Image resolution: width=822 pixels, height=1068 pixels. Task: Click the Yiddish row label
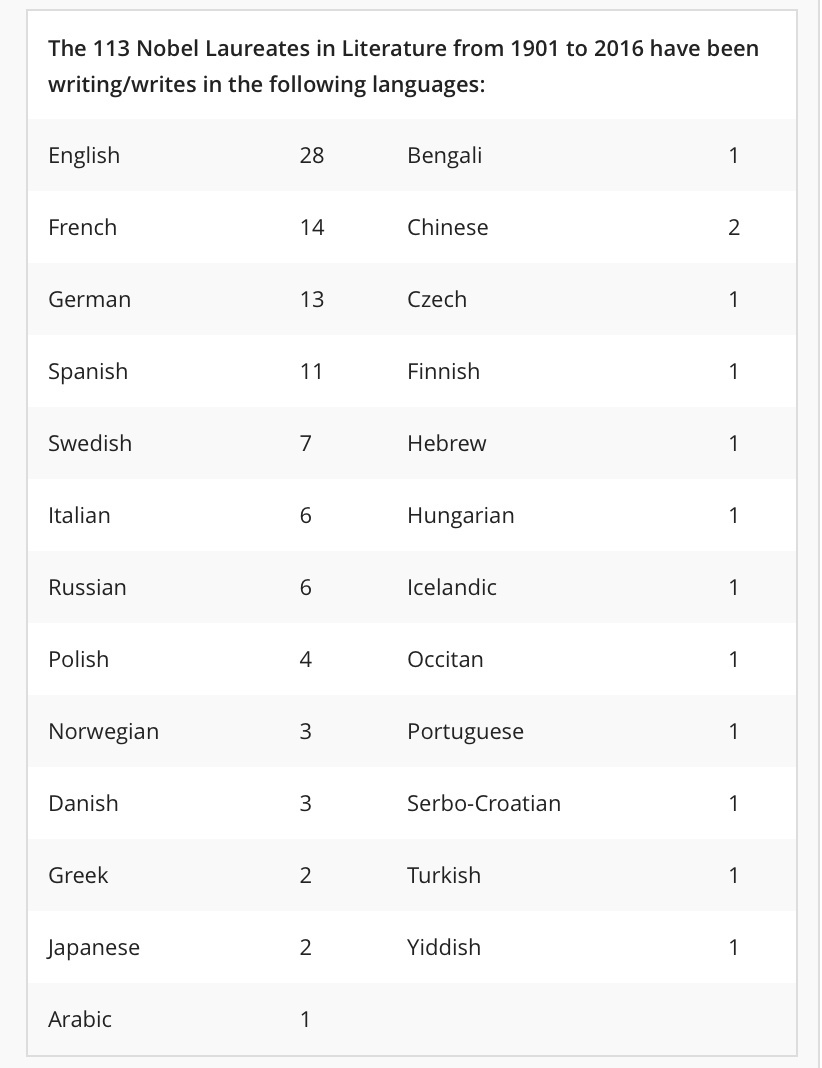pos(444,947)
